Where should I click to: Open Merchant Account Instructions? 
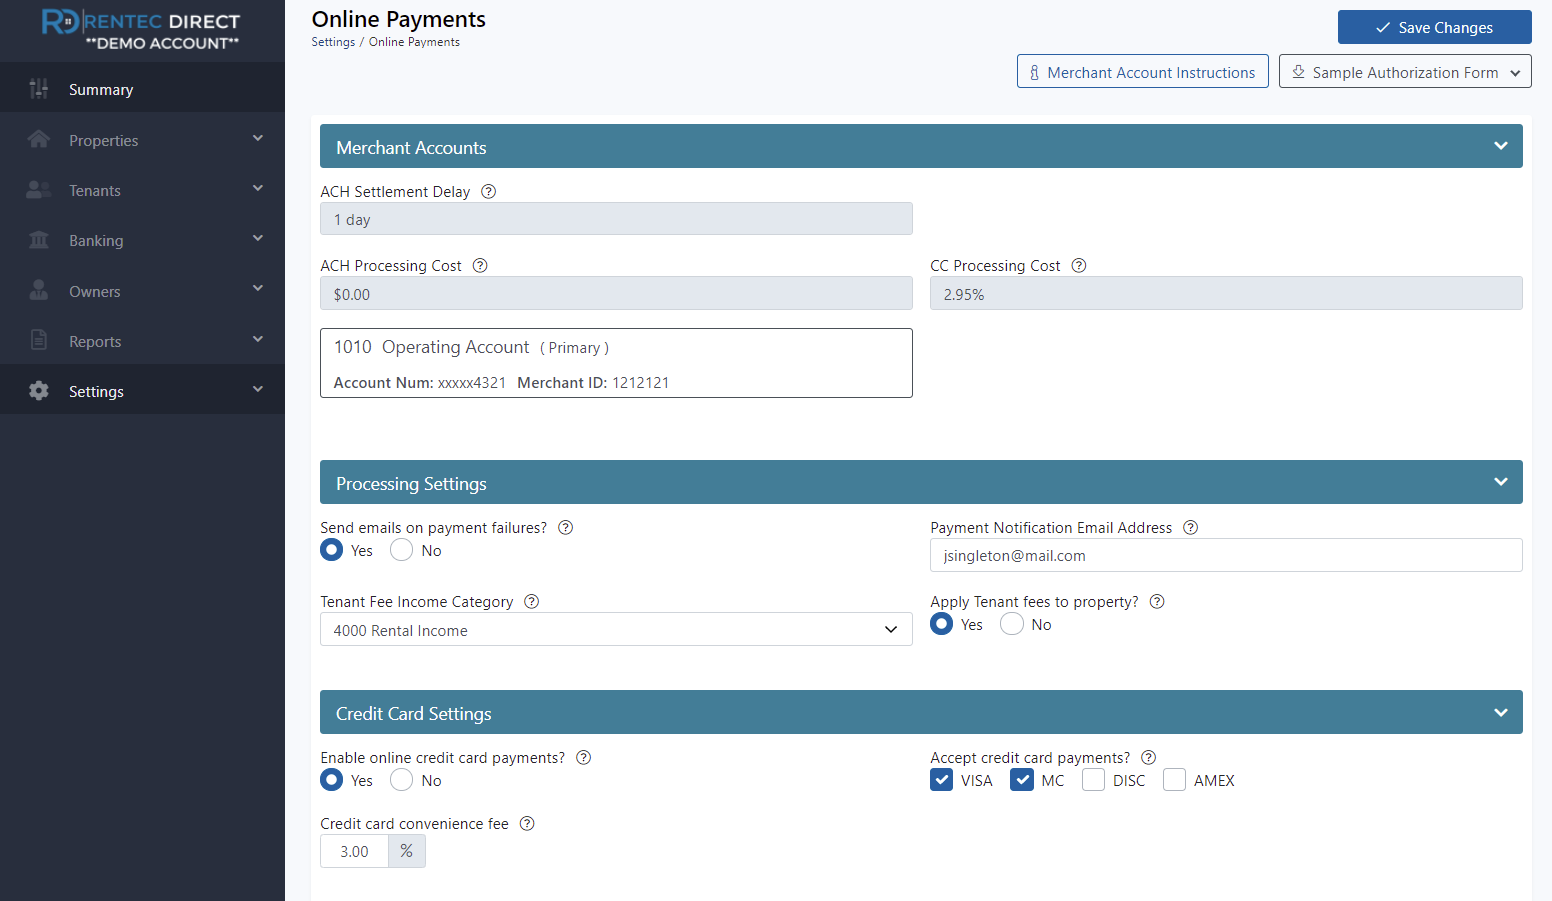1142,71
